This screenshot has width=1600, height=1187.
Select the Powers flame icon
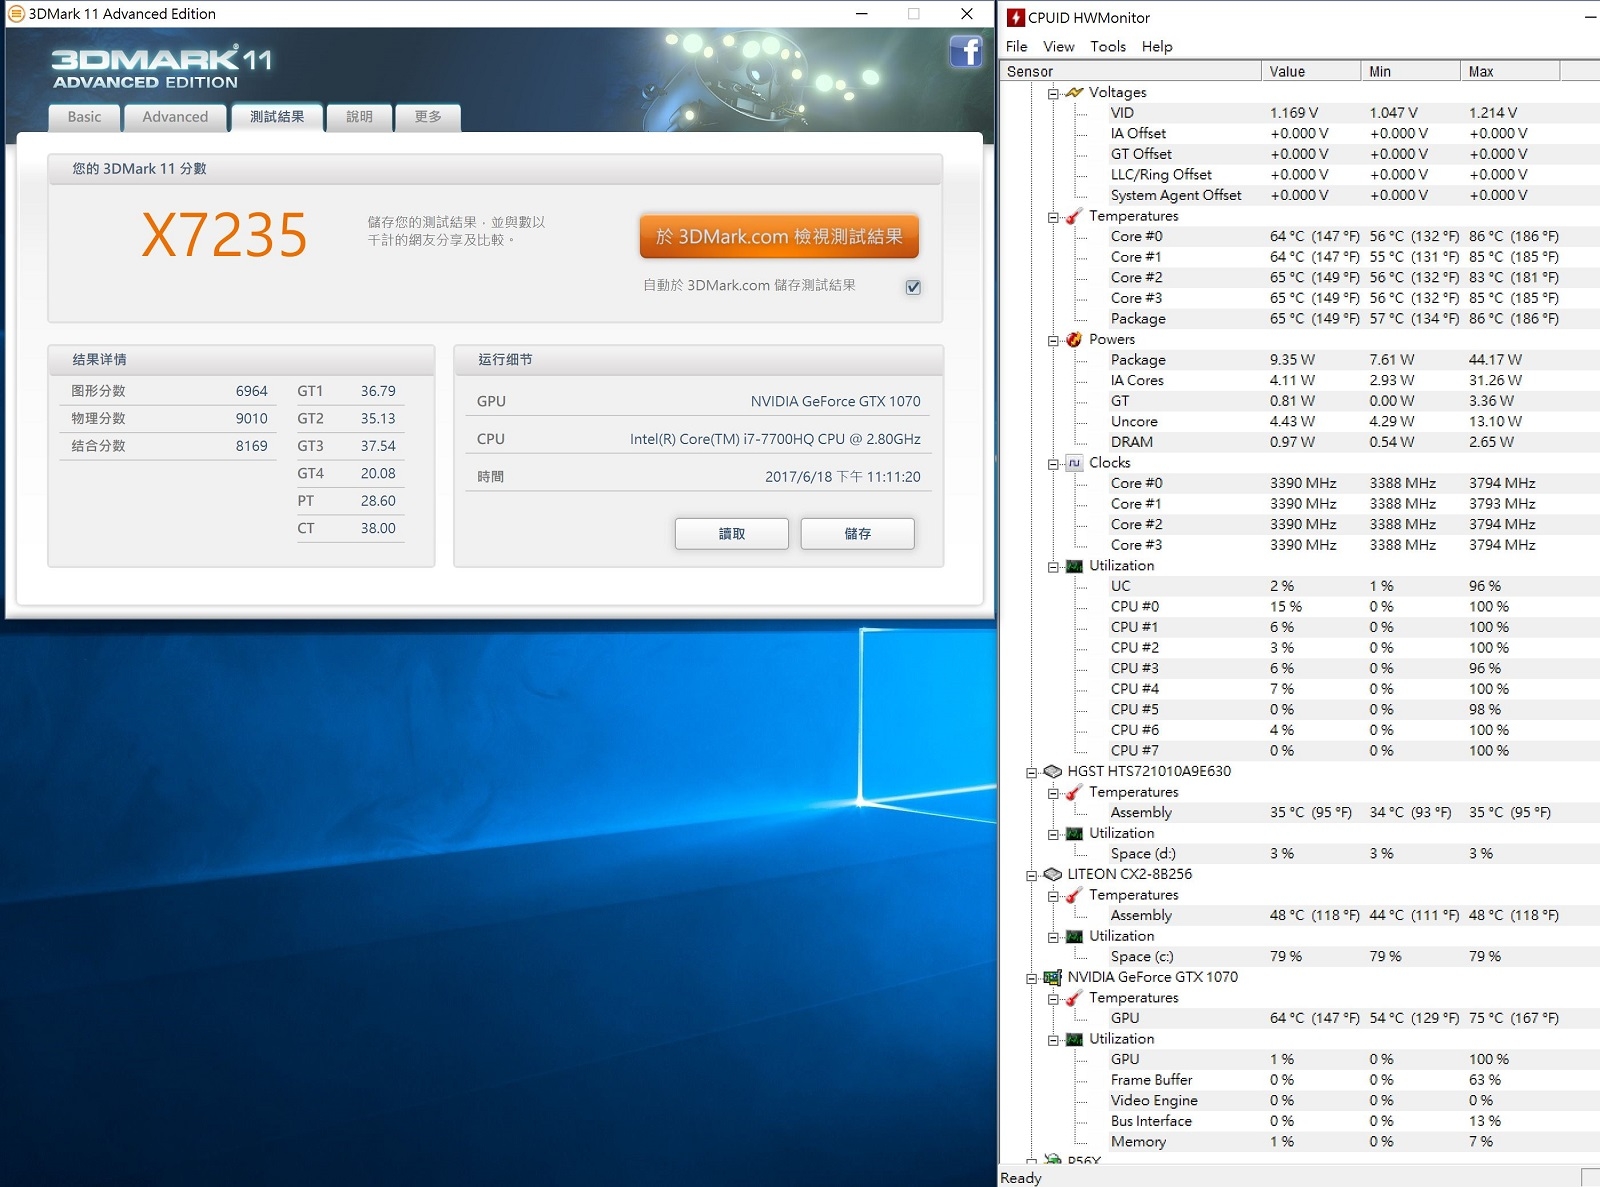(x=1075, y=339)
